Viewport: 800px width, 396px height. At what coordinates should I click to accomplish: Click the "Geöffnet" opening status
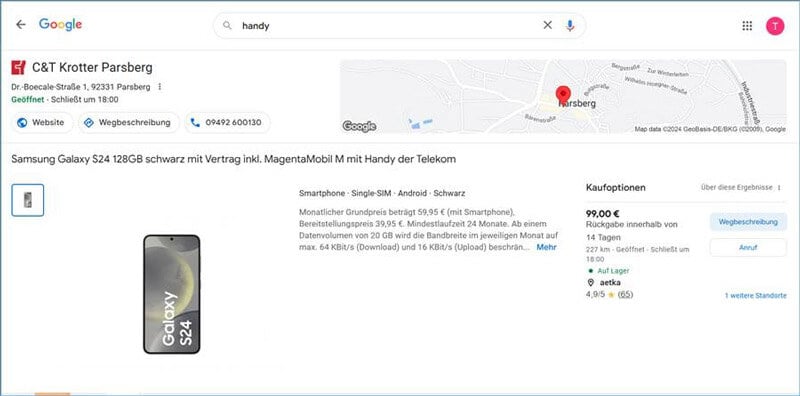coord(28,100)
